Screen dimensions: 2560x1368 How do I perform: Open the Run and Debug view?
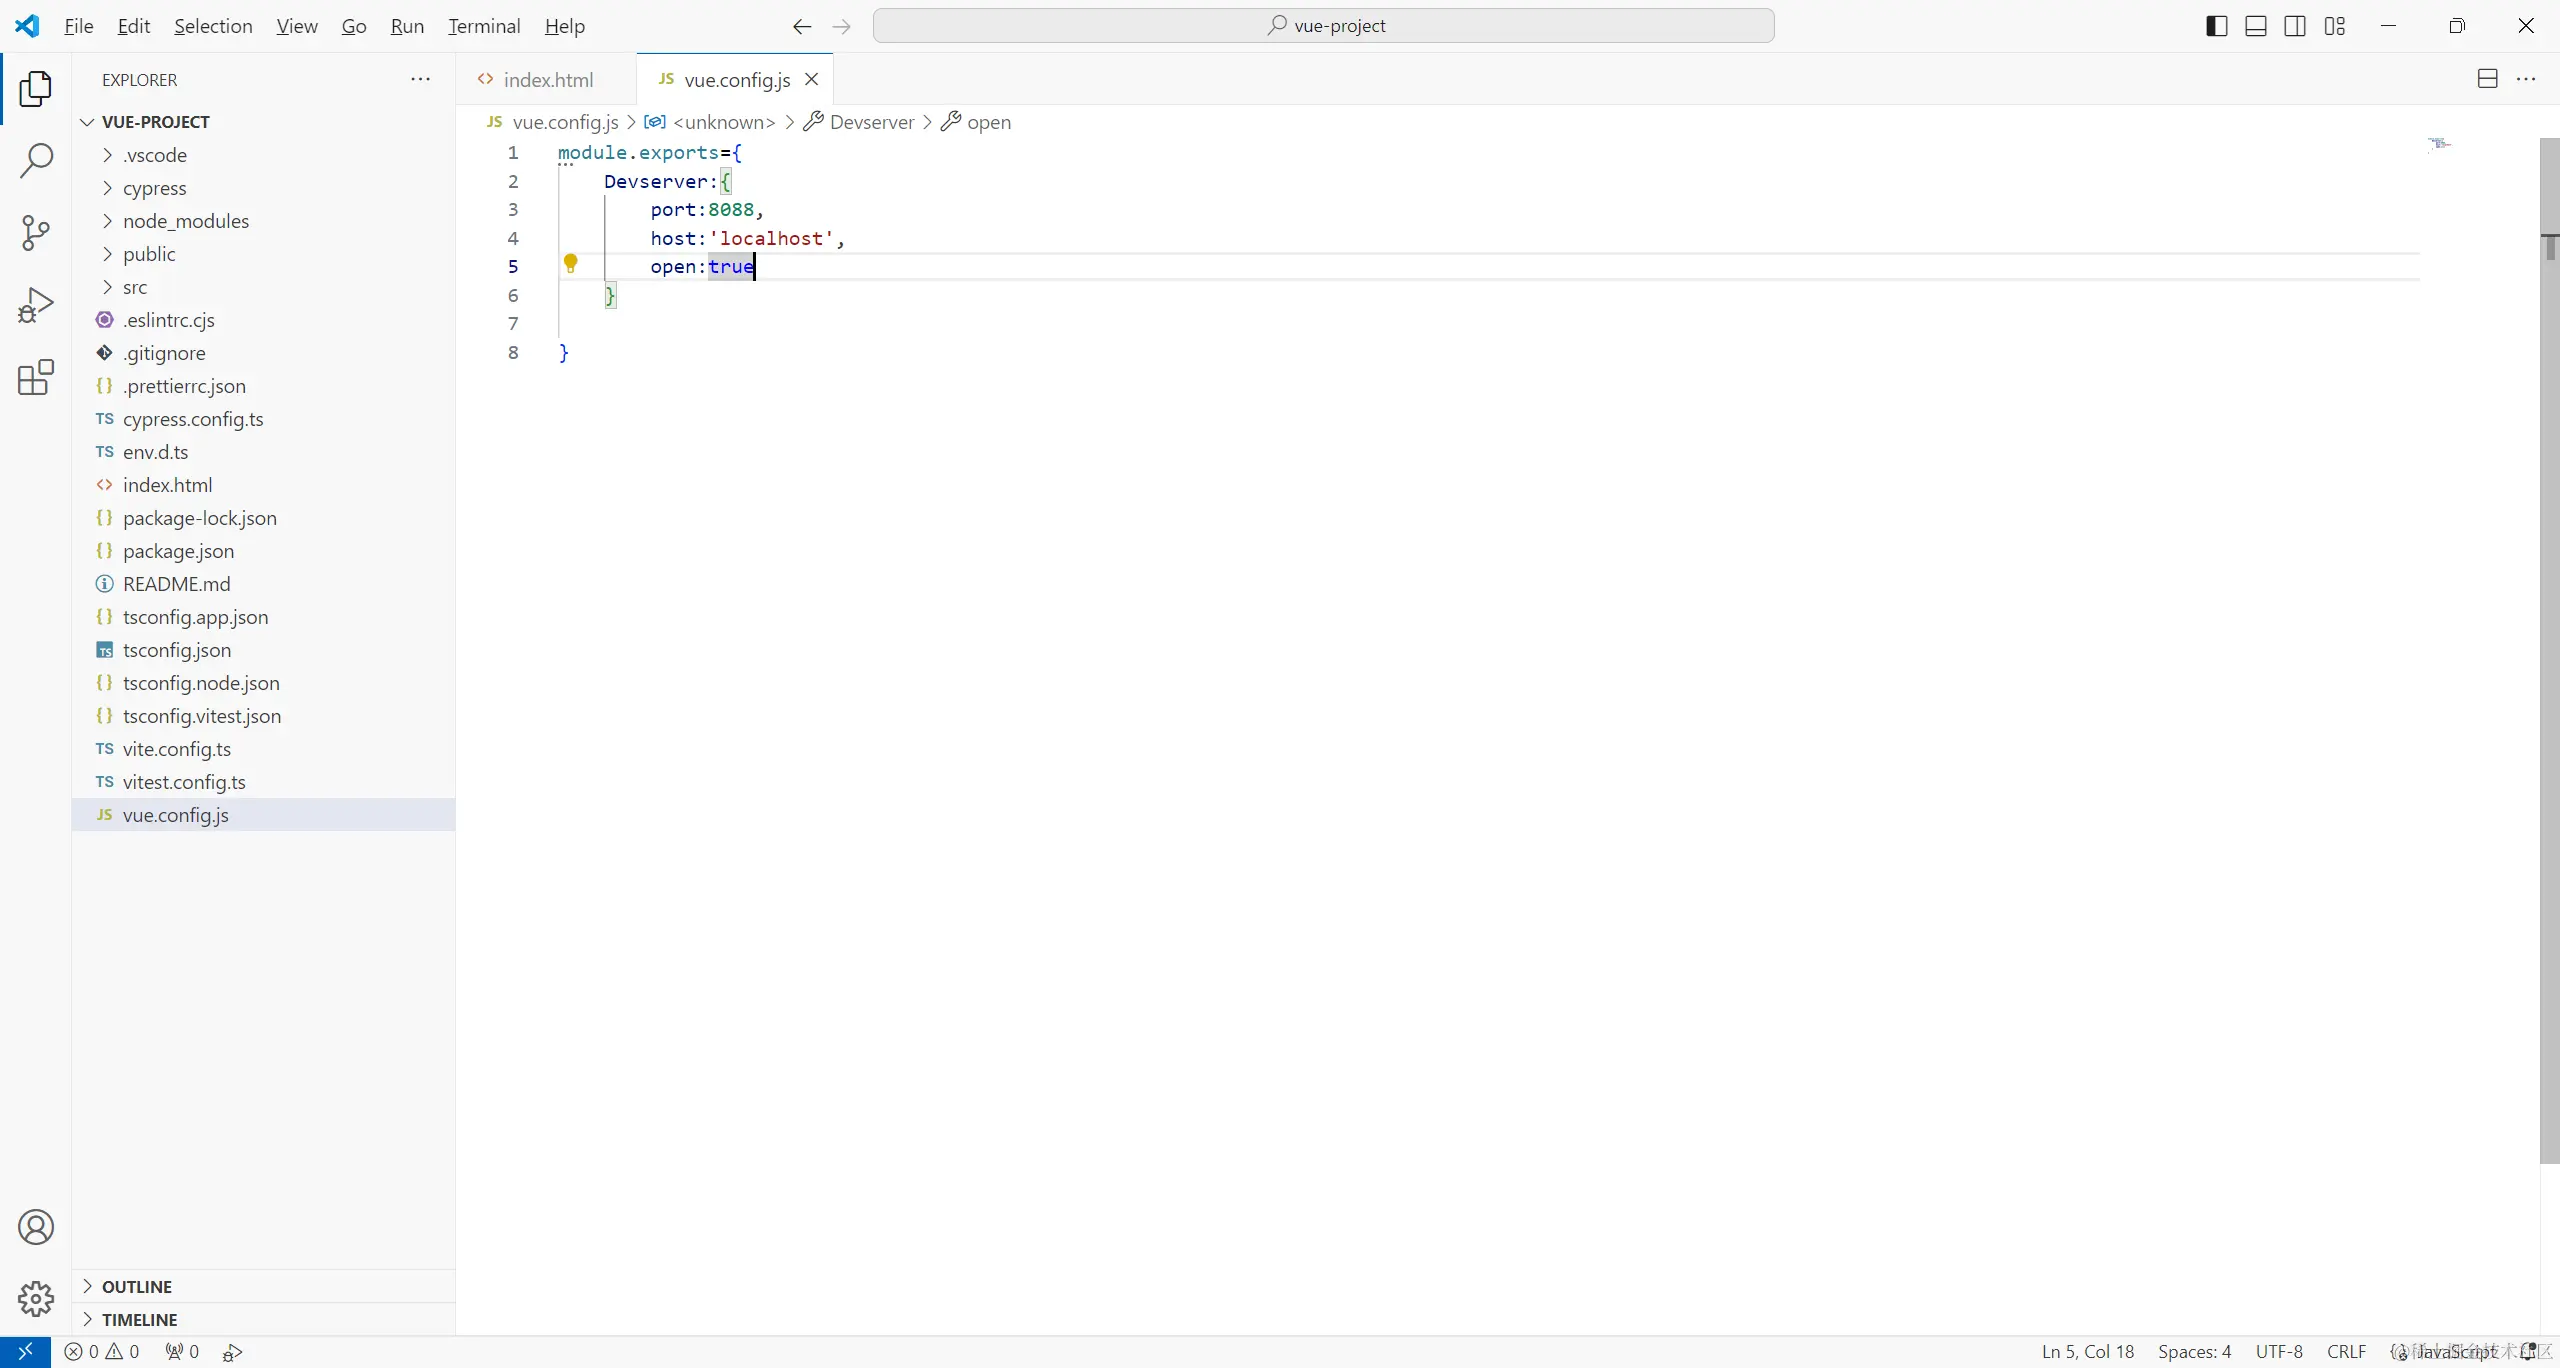click(36, 305)
